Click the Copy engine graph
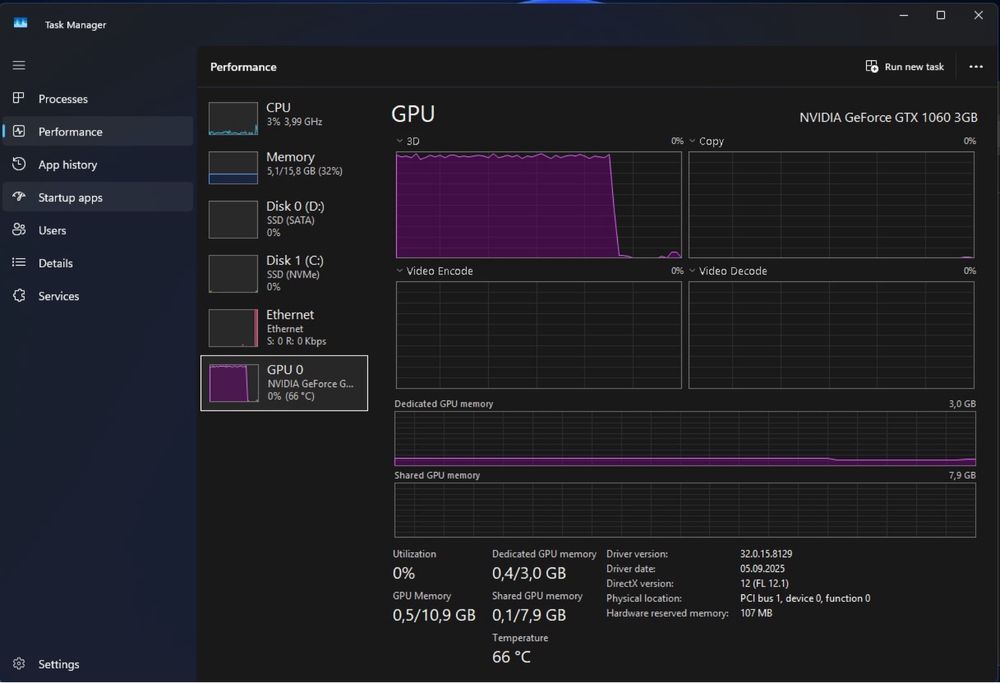 (x=831, y=205)
